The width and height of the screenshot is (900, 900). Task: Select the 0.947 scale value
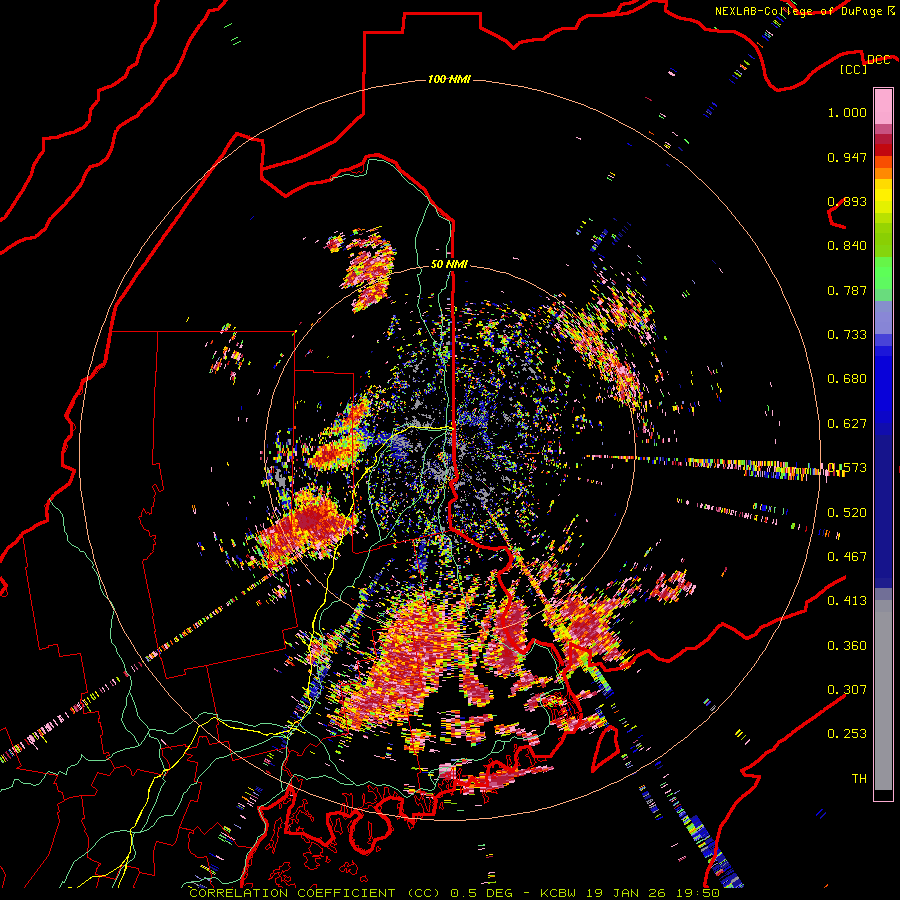point(847,157)
